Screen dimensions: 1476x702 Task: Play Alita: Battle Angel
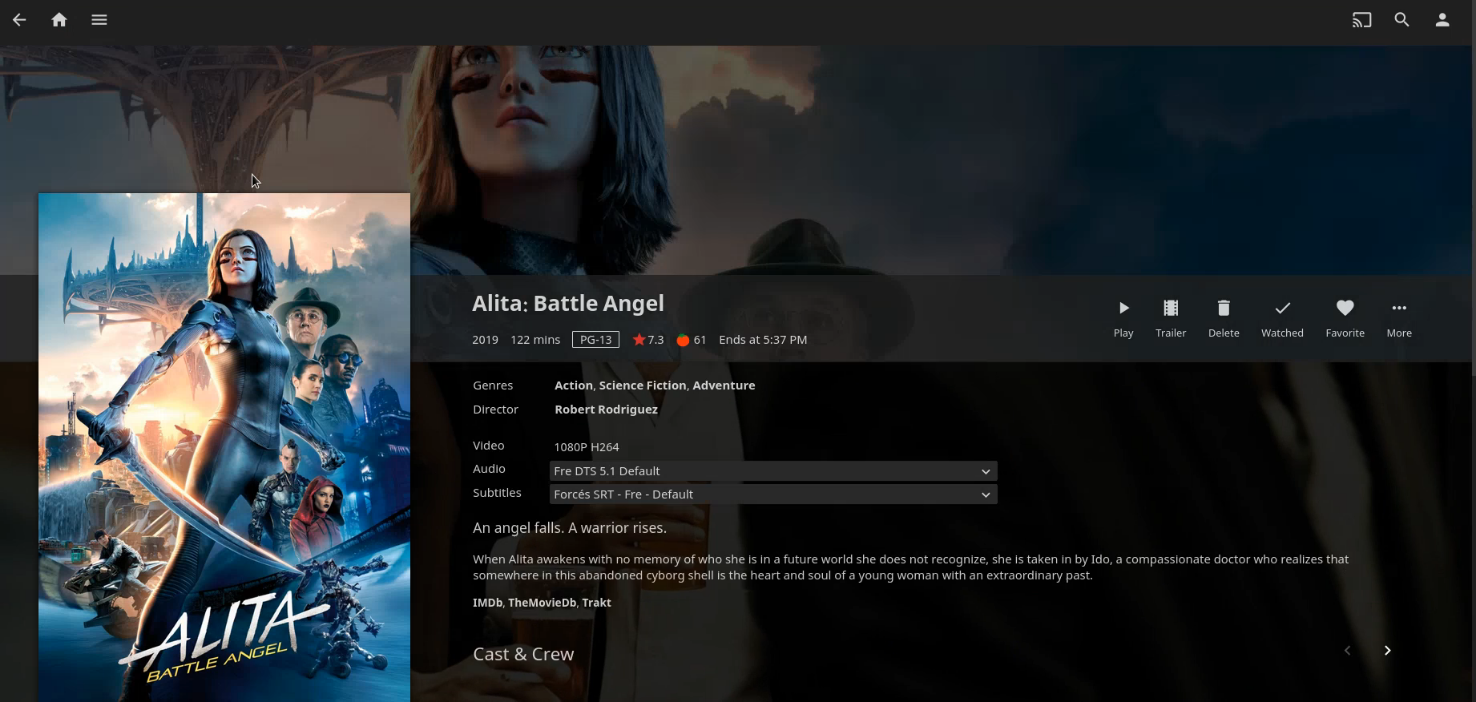[x=1123, y=318]
